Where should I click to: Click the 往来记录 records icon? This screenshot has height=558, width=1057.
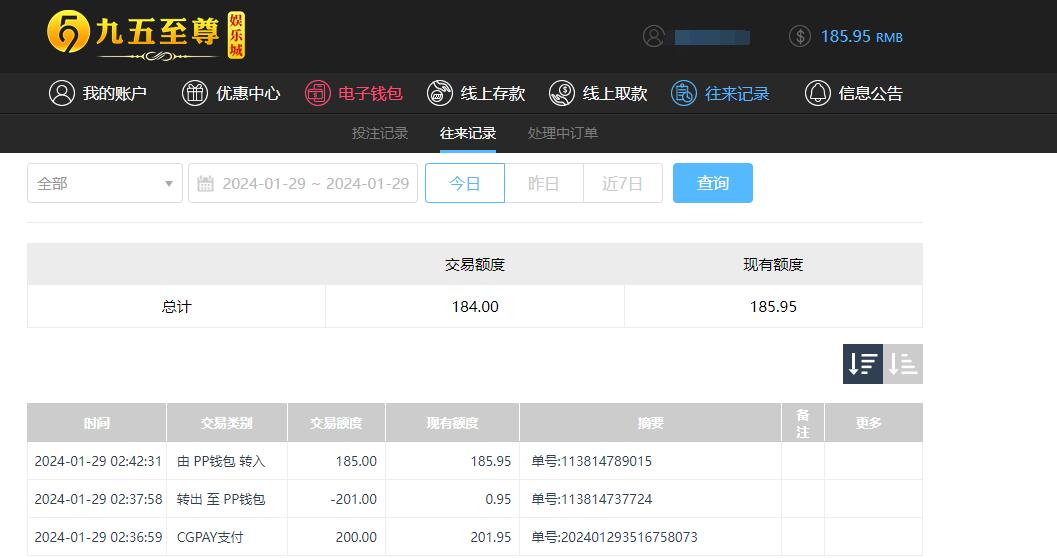[x=684, y=93]
